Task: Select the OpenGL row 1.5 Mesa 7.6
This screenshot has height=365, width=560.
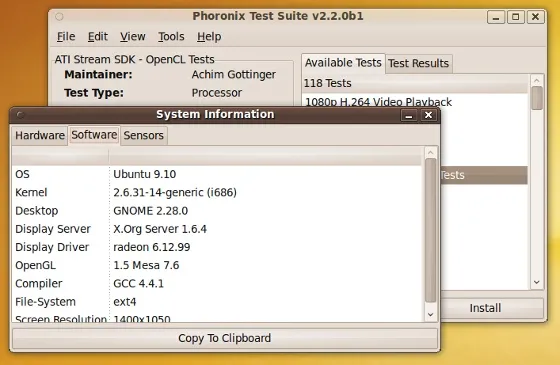Action: coord(217,265)
